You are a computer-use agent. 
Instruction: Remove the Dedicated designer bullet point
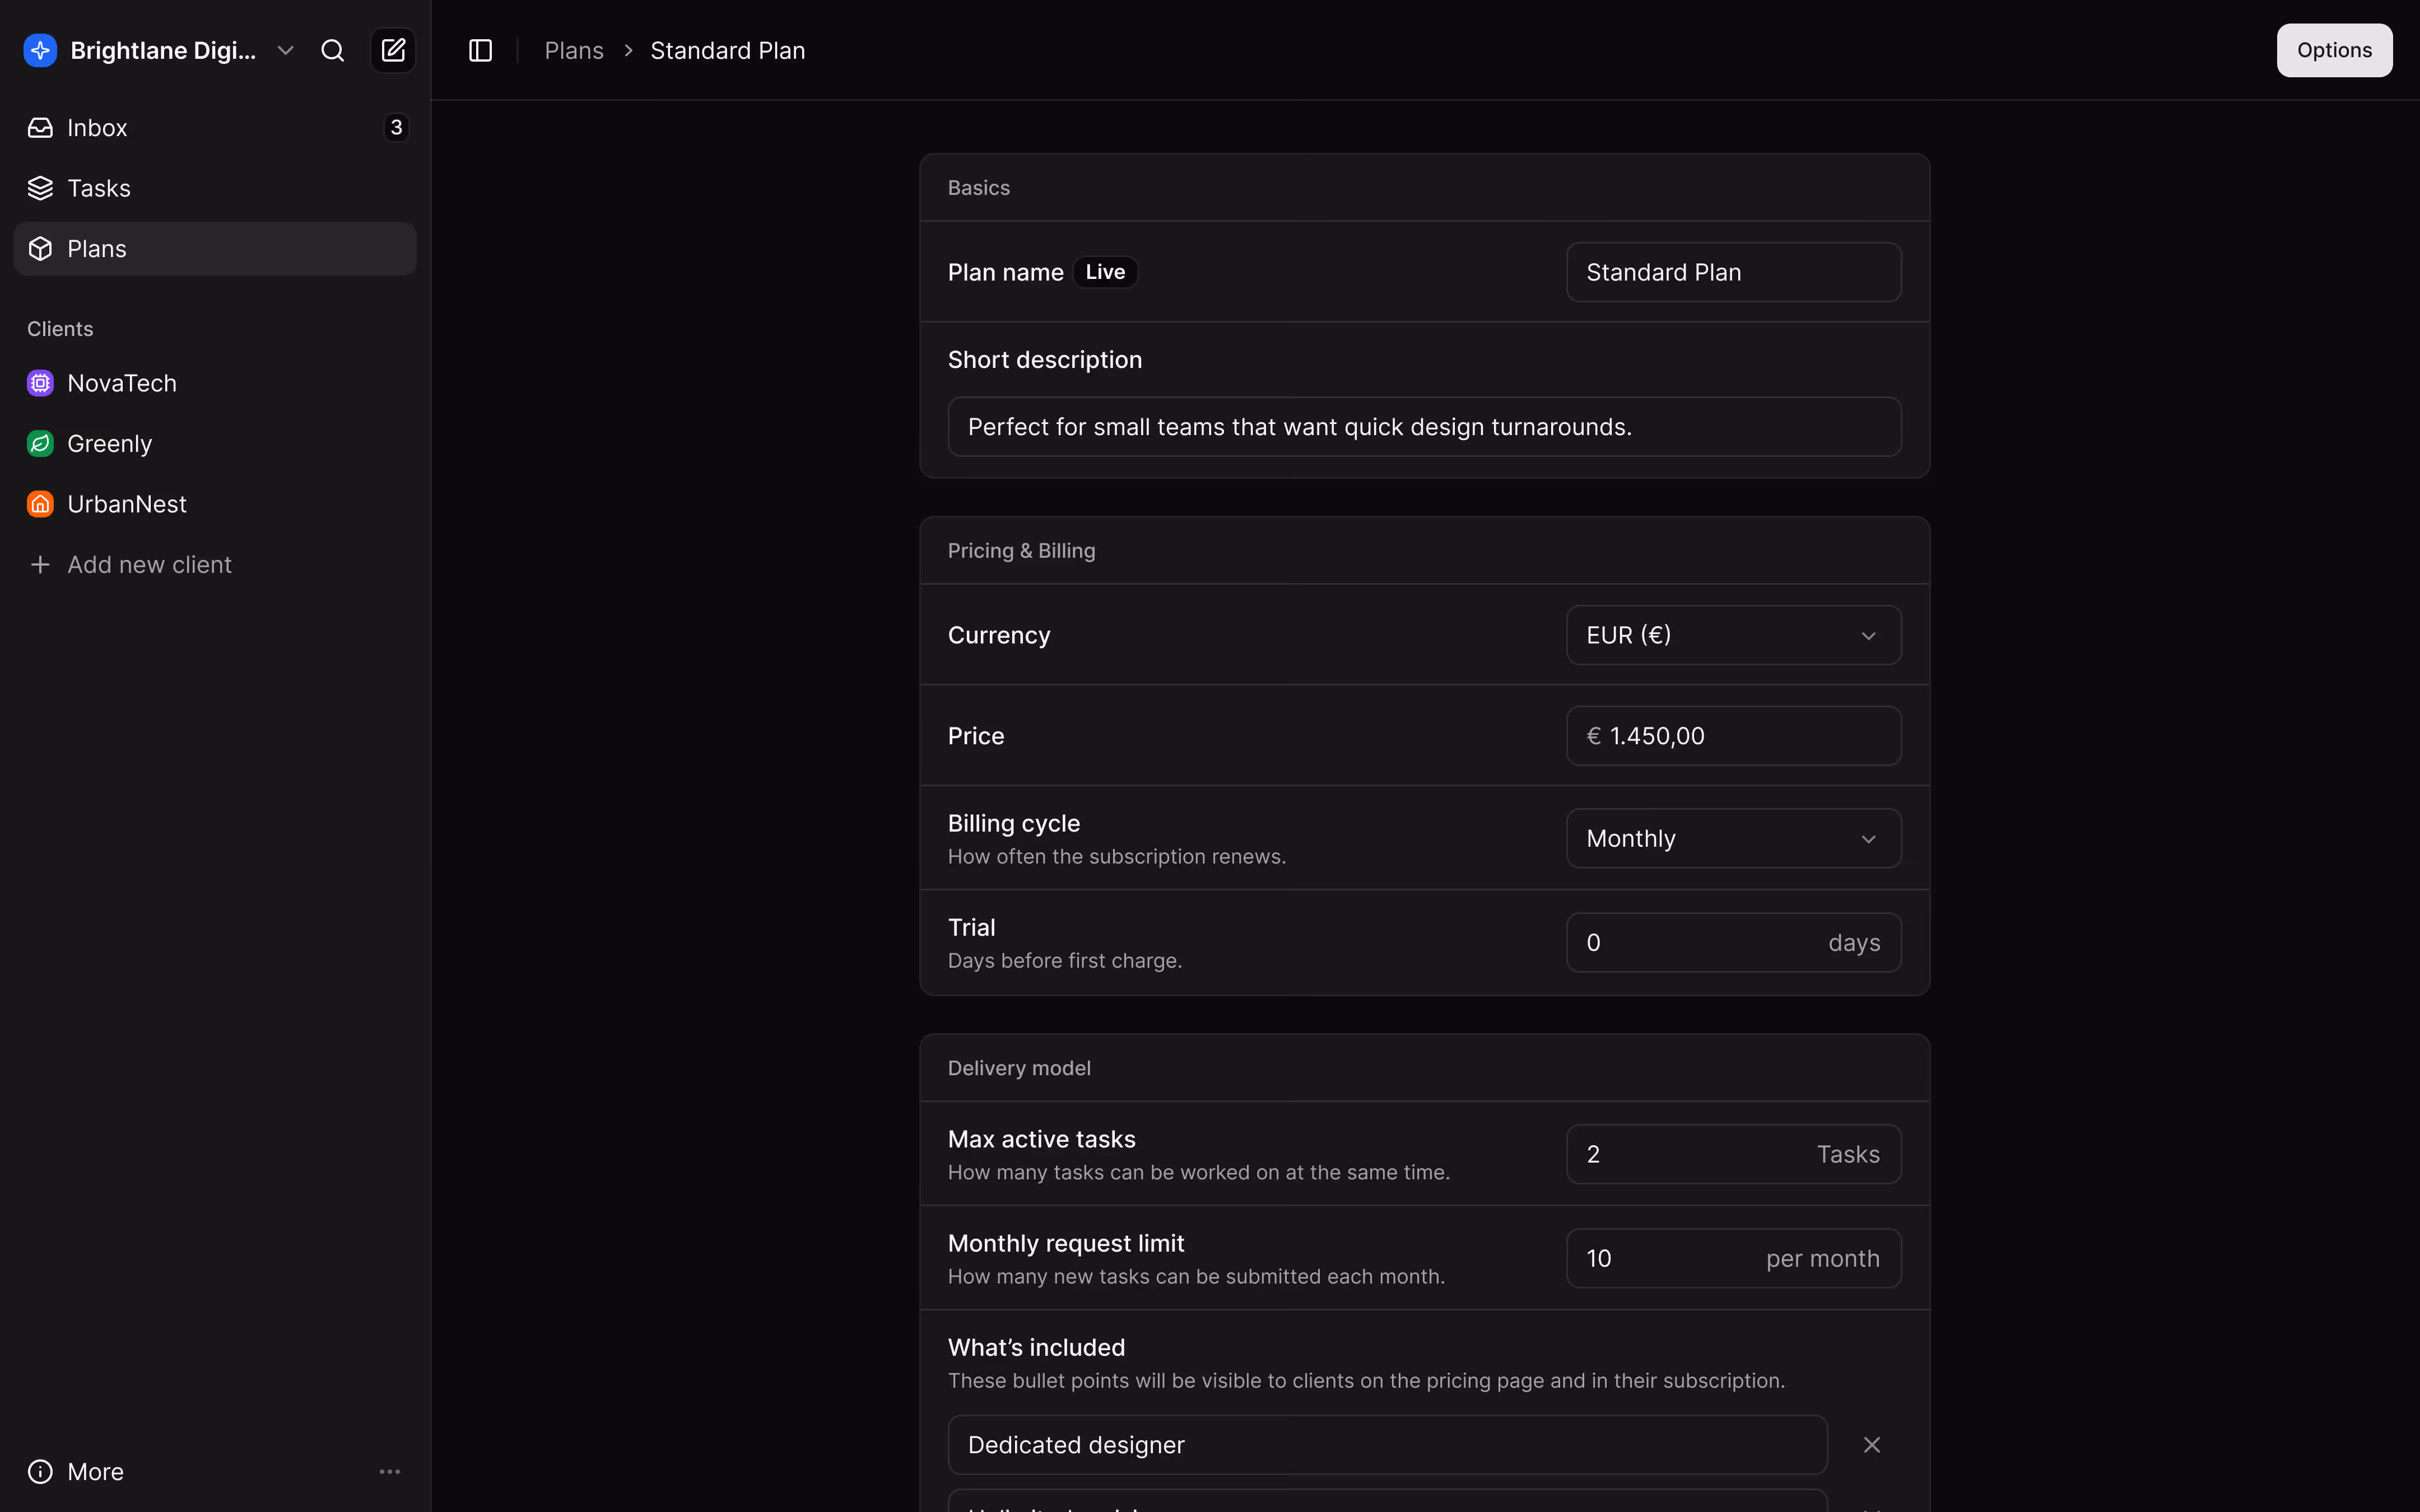pos(1871,1444)
